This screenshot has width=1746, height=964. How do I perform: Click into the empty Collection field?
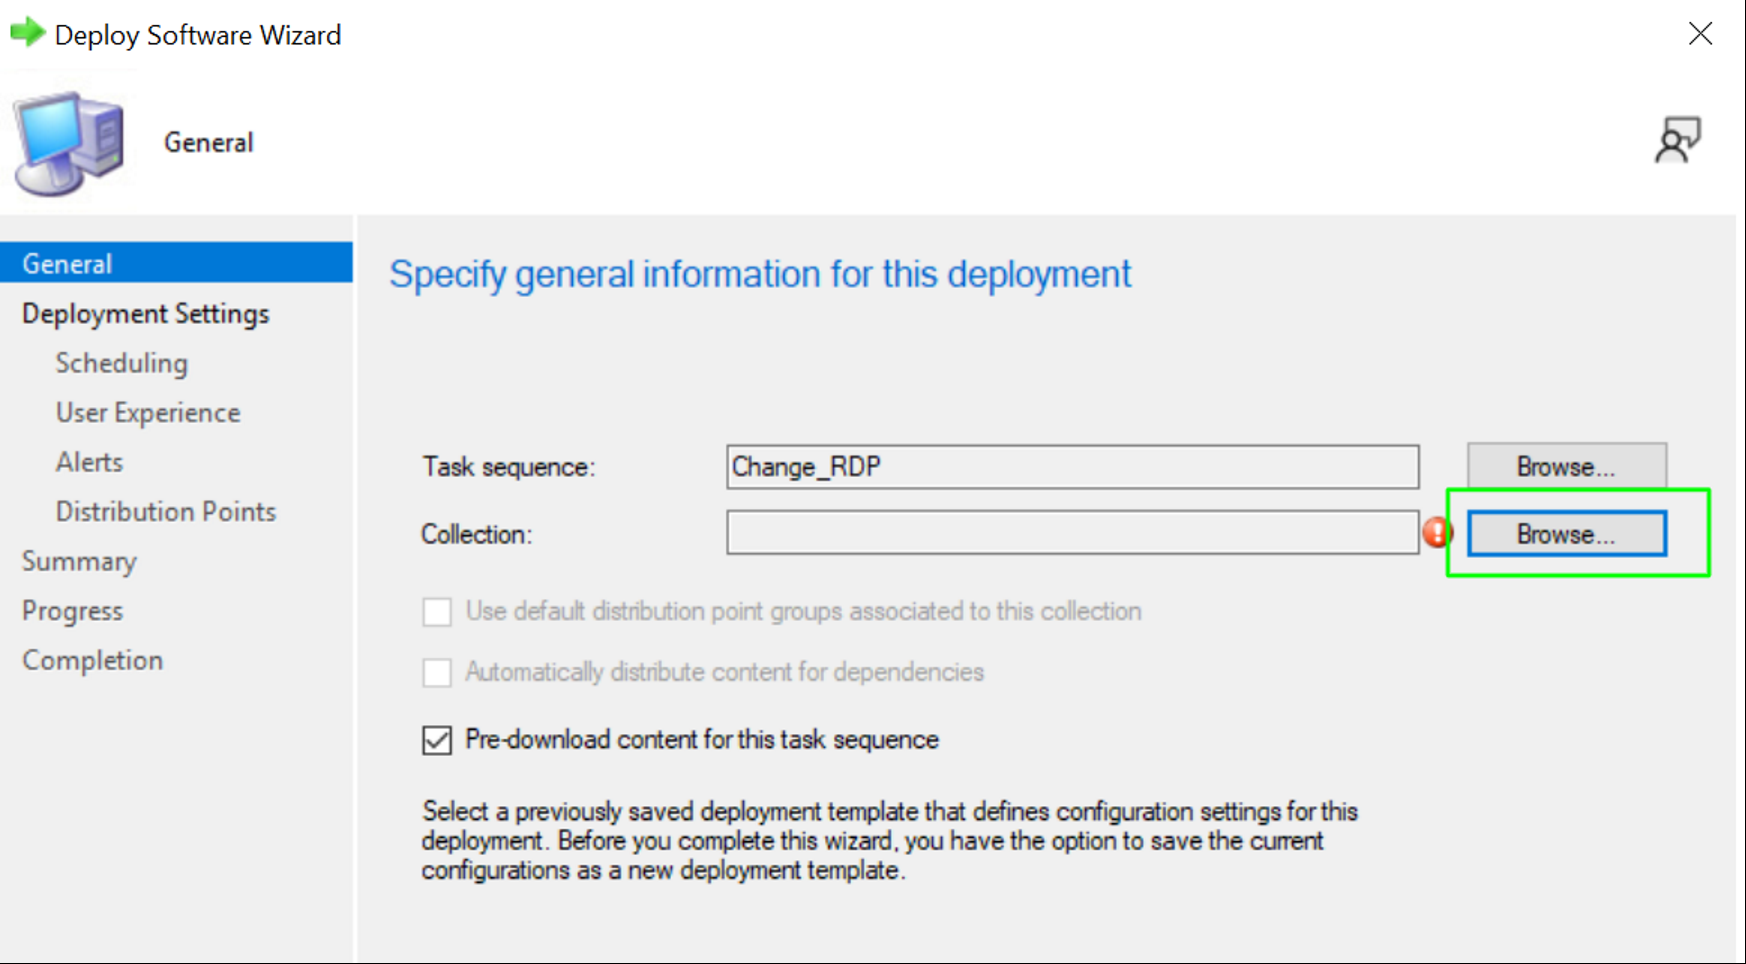(x=1073, y=533)
